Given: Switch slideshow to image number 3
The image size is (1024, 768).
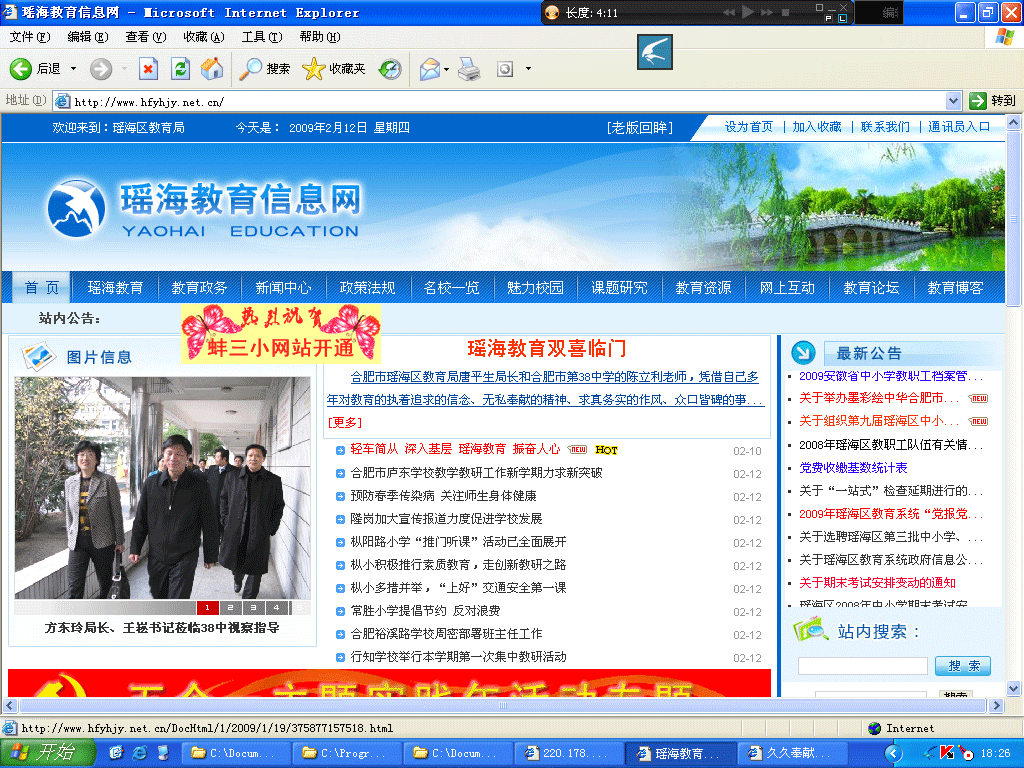Looking at the screenshot, I should (253, 607).
